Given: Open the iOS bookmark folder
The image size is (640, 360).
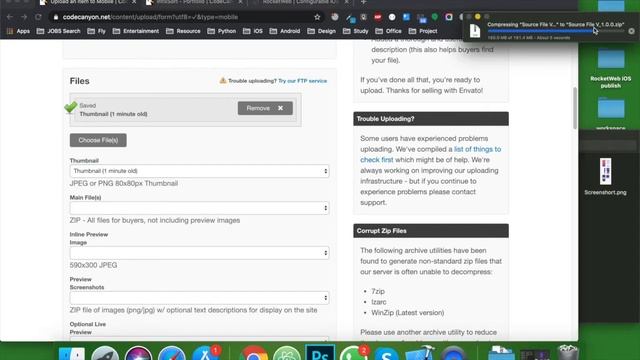Looking at the screenshot, I should [x=253, y=31].
